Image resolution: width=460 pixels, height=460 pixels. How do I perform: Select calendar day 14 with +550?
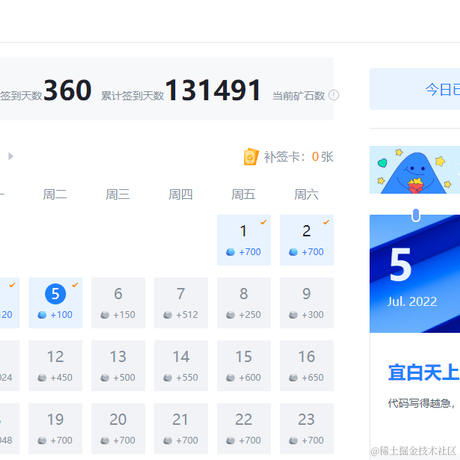pos(181,366)
